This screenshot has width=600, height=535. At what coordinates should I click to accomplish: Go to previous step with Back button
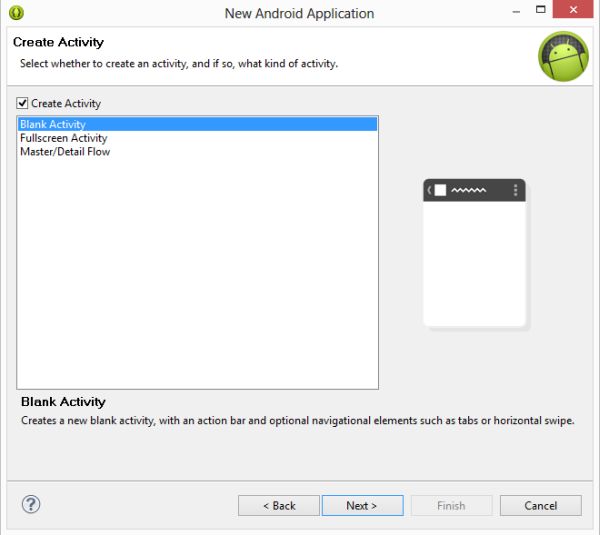tap(279, 506)
